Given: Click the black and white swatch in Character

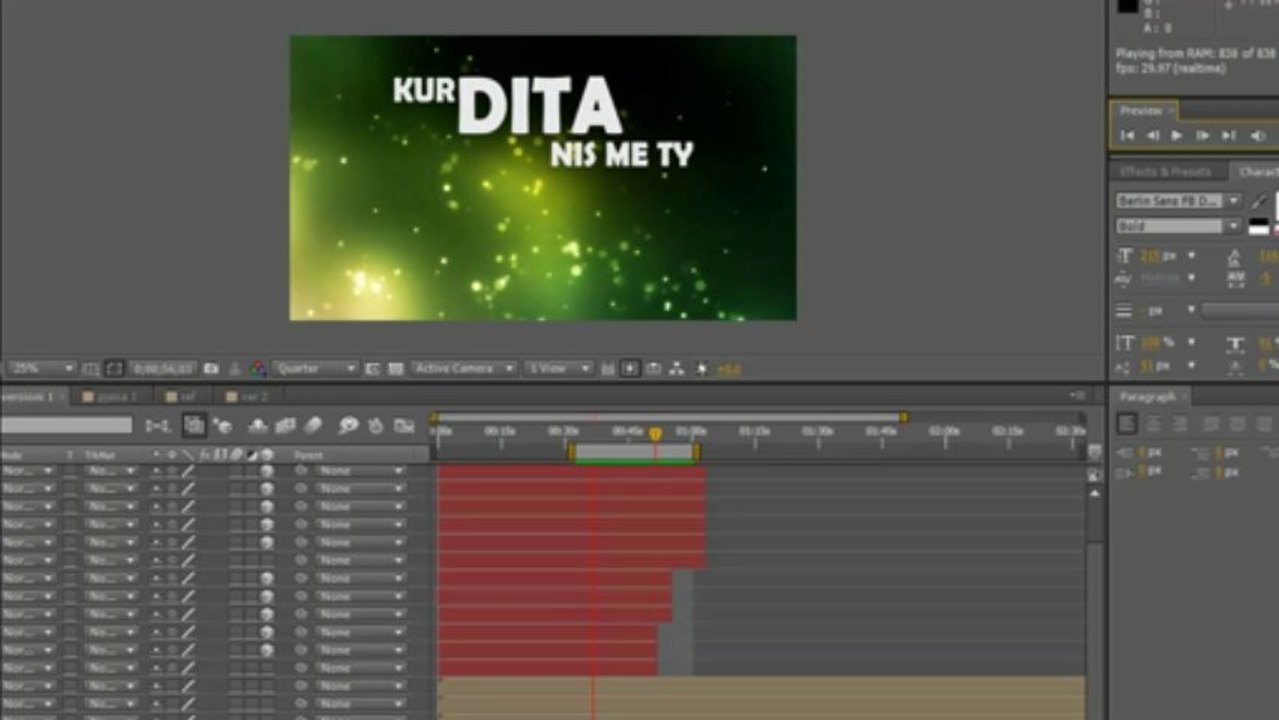Looking at the screenshot, I should [x=1259, y=227].
